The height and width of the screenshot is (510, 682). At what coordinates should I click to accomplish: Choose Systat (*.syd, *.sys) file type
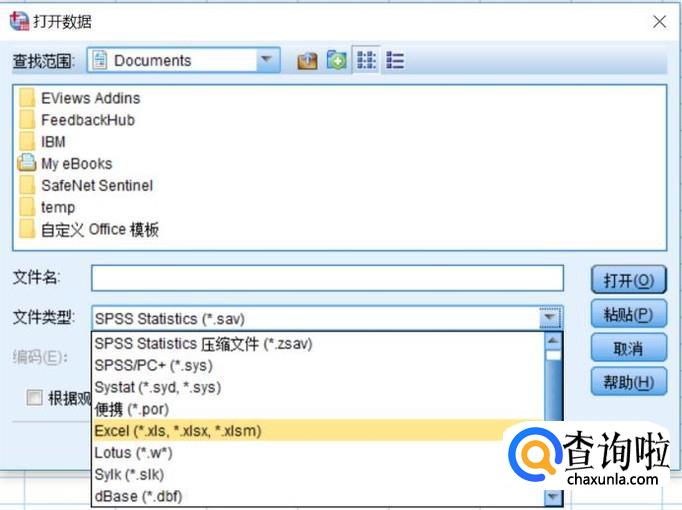[318, 387]
